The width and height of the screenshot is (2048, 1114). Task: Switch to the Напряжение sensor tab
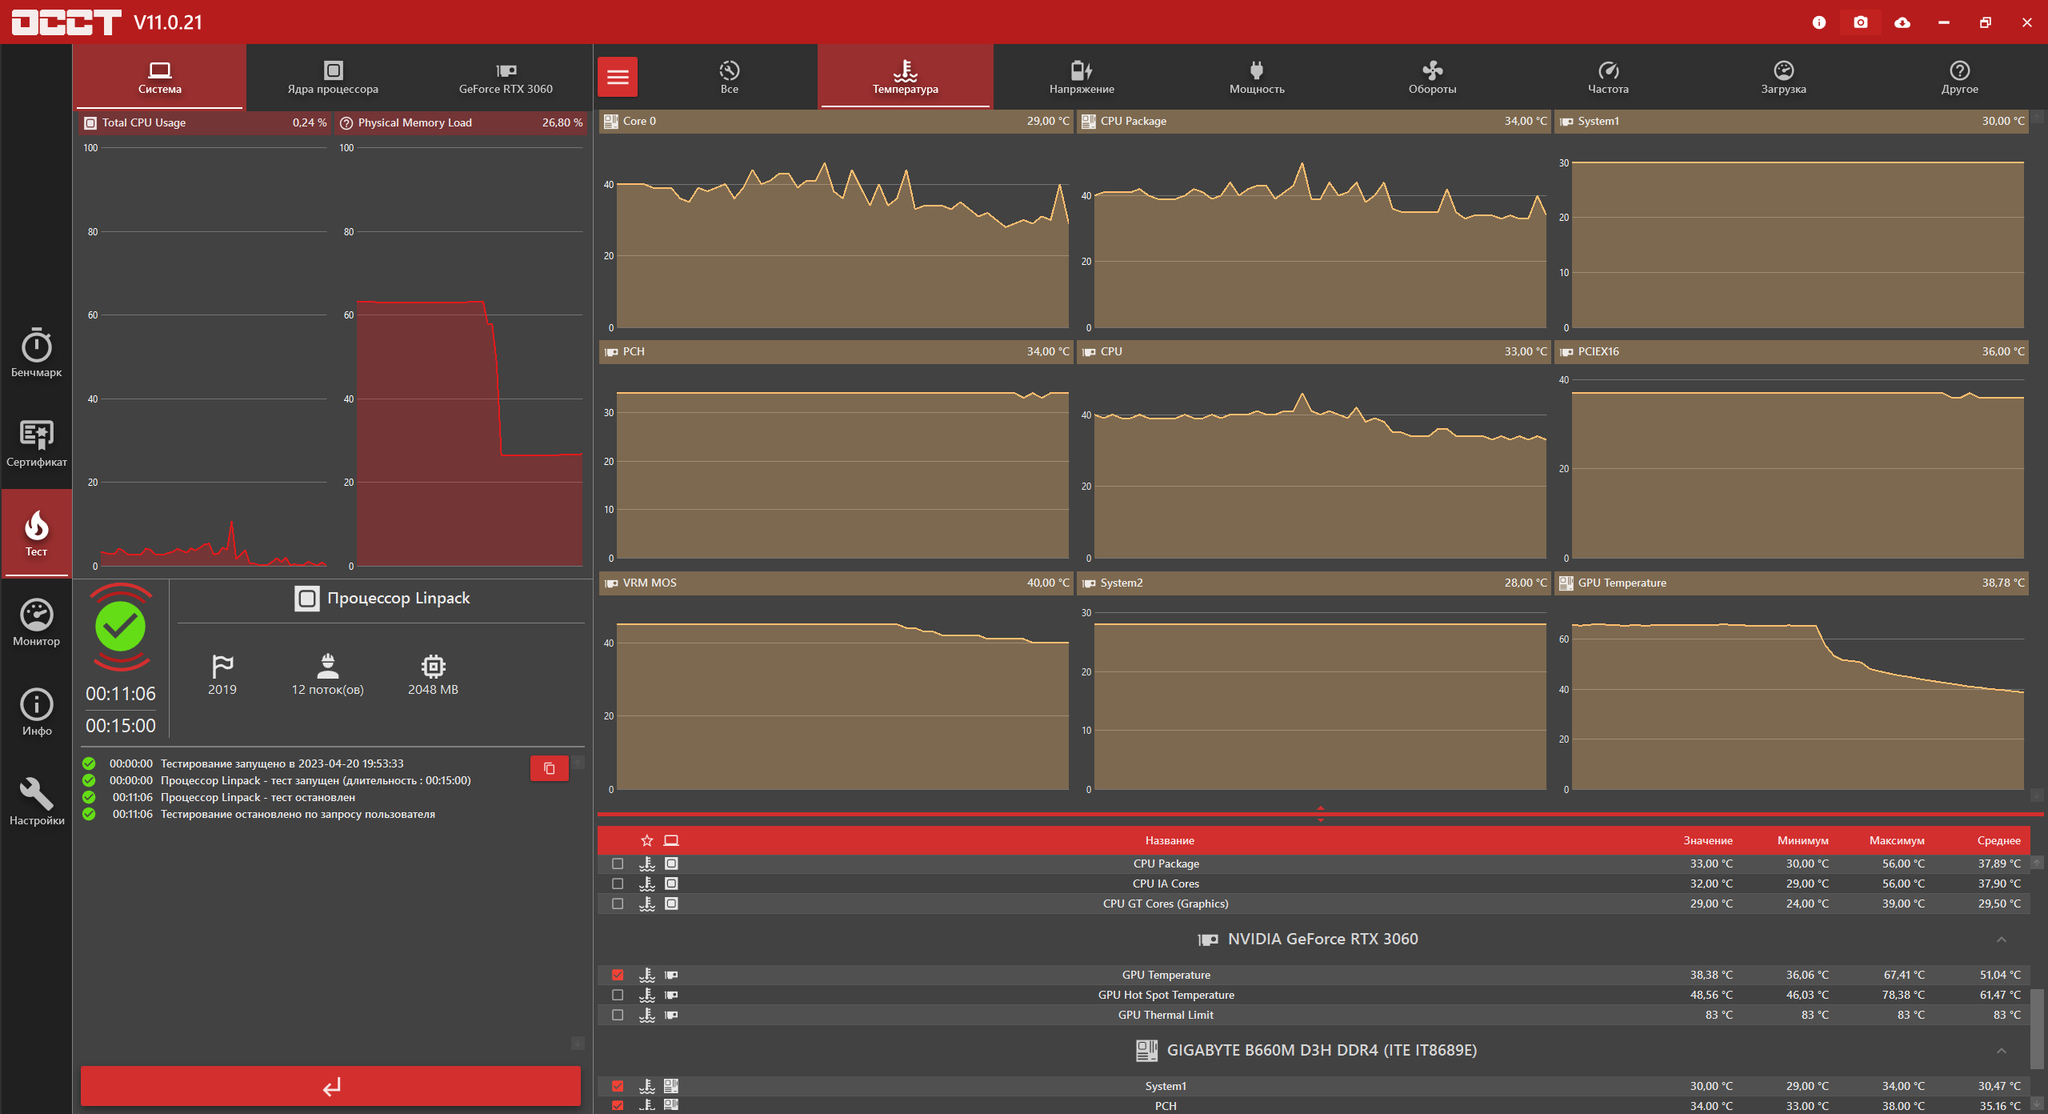[1081, 77]
